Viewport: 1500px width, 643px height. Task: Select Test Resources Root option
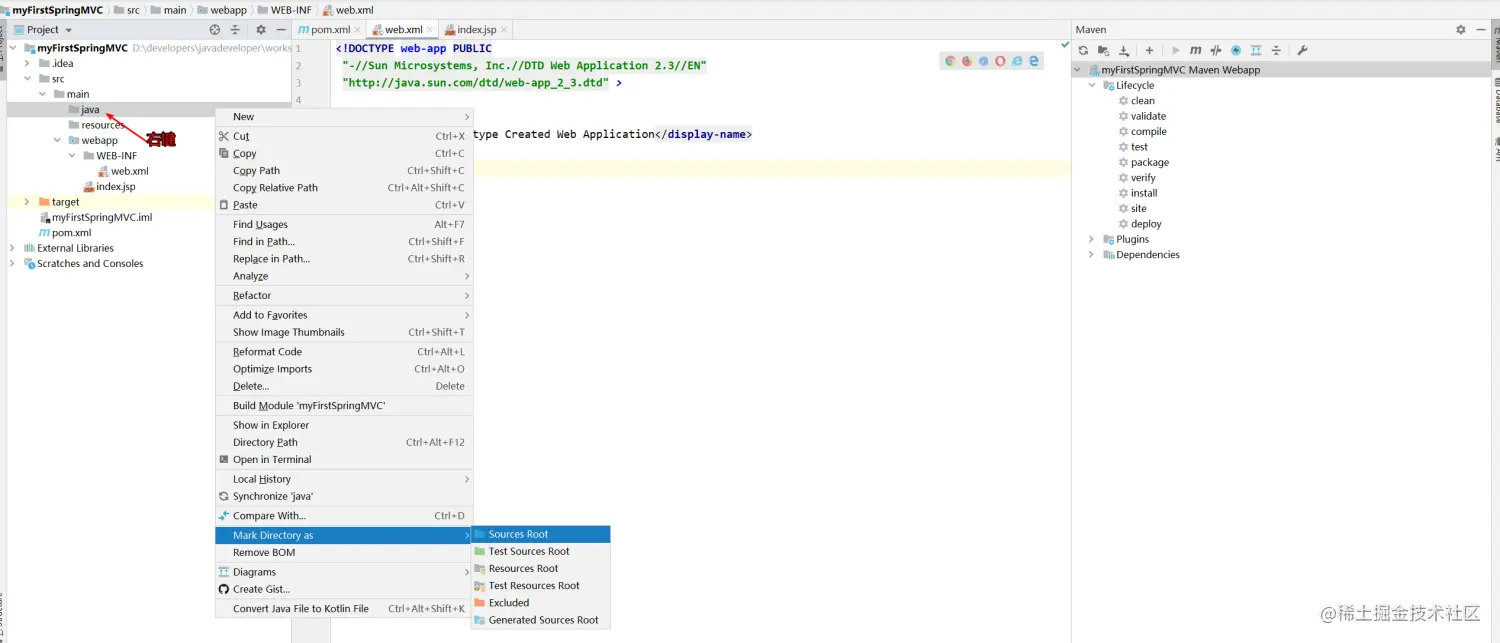click(541, 586)
